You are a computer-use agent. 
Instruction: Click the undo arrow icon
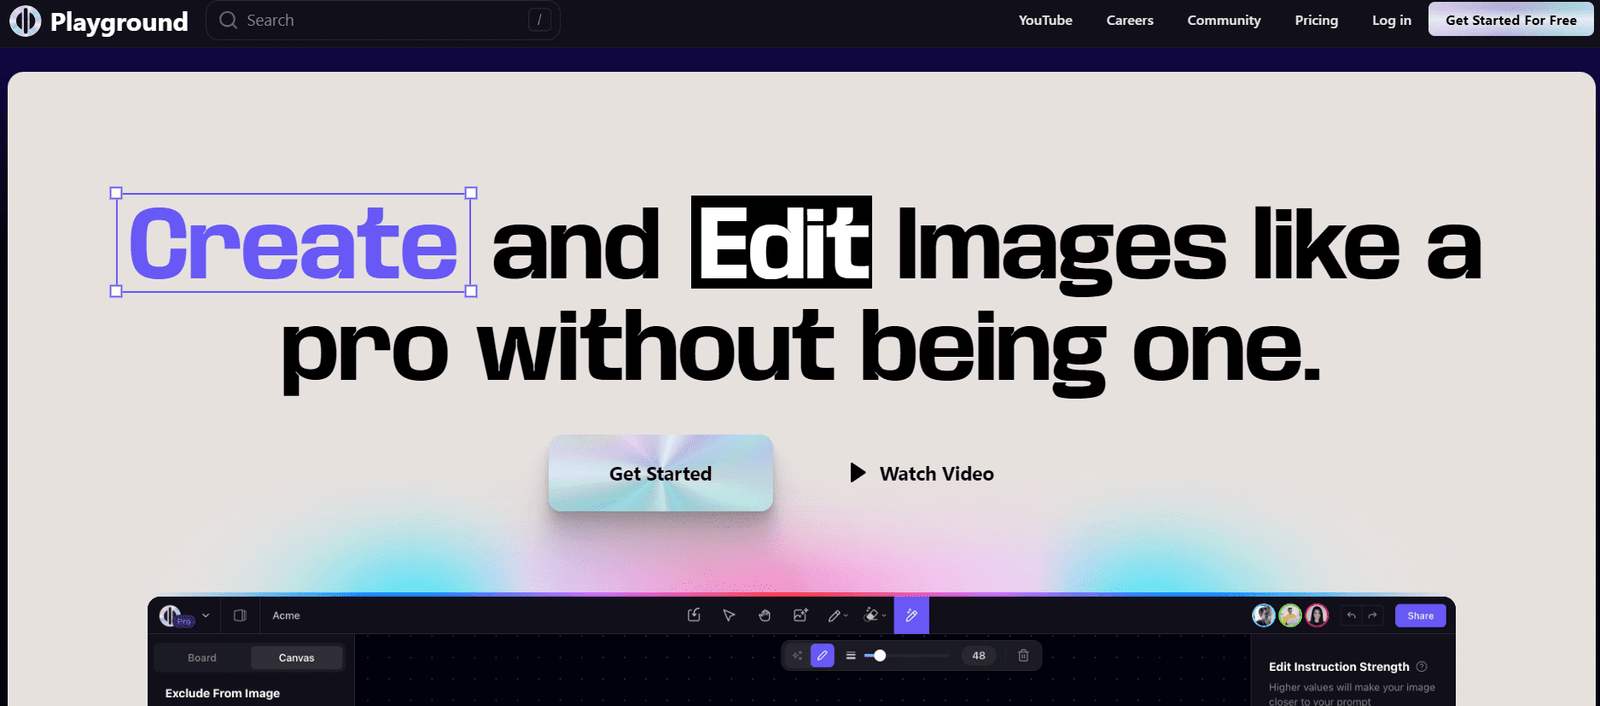tap(1351, 616)
